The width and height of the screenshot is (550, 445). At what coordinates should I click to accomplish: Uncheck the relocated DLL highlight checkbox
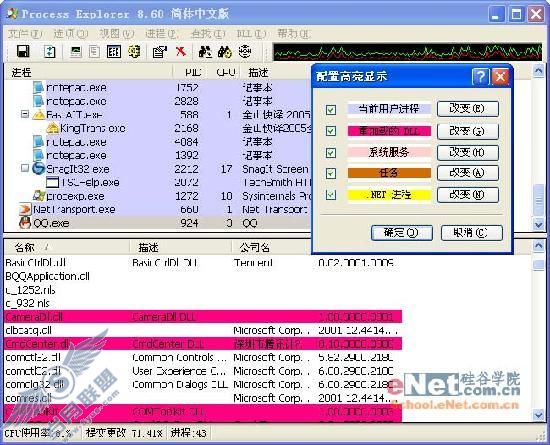(331, 131)
